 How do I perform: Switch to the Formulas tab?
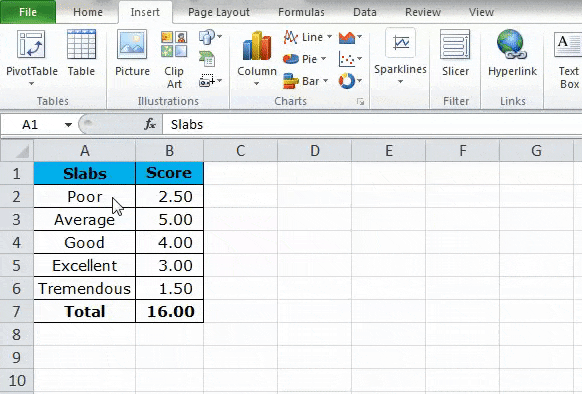point(301,12)
